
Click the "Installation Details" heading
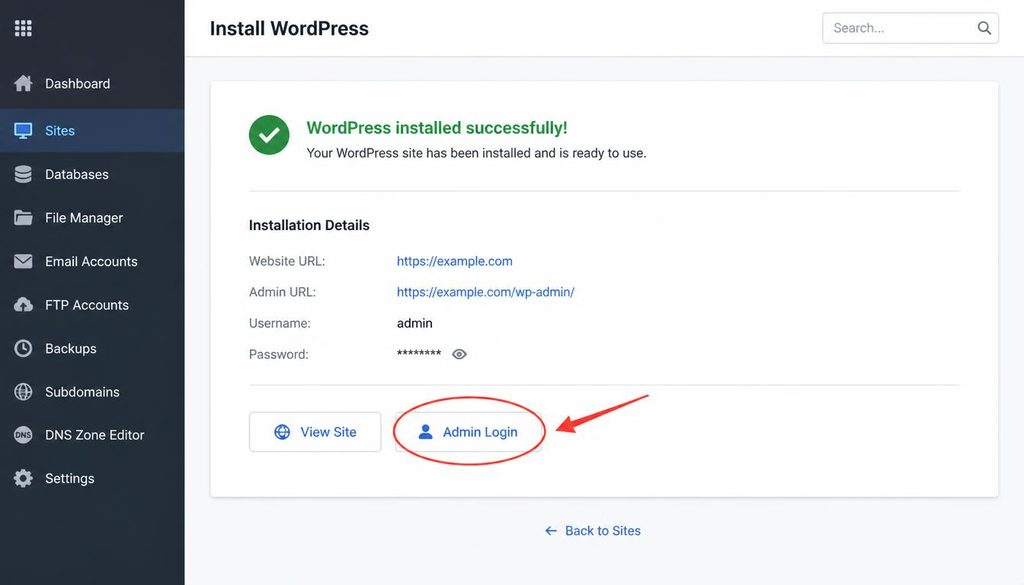coord(309,225)
